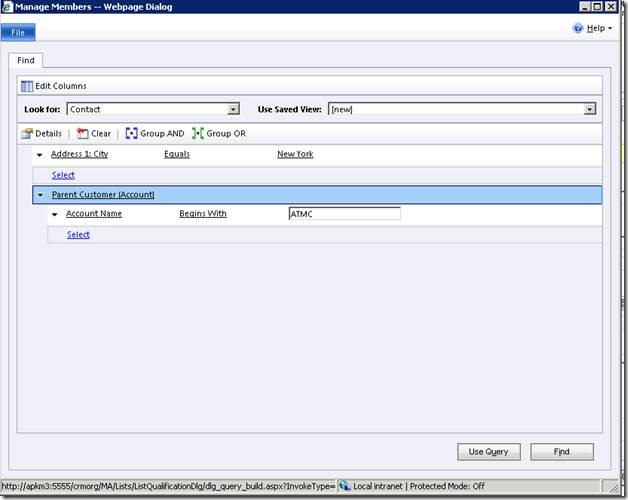Screen dimensions: 628x500
Task: Click the Edit Columns icon
Action: coord(27,86)
